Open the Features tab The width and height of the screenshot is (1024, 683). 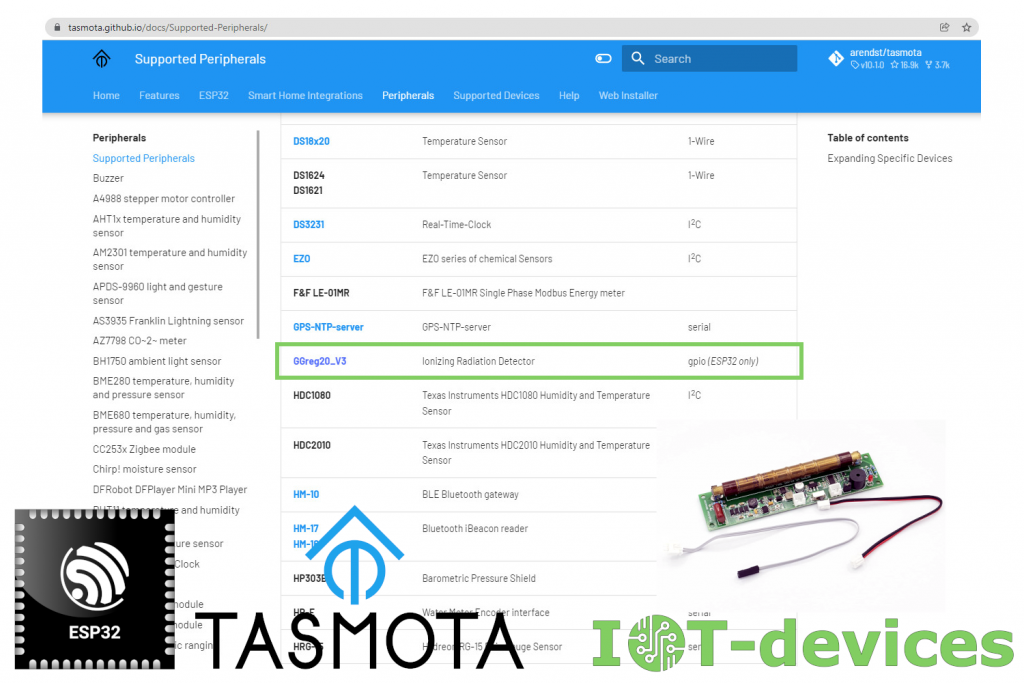(x=159, y=95)
